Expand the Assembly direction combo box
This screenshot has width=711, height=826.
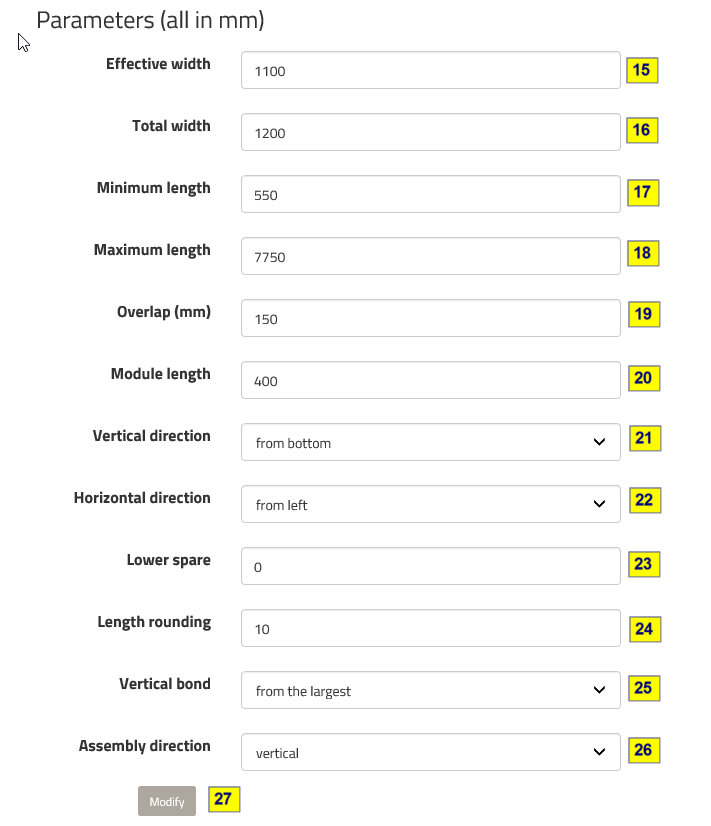pyautogui.click(x=430, y=753)
